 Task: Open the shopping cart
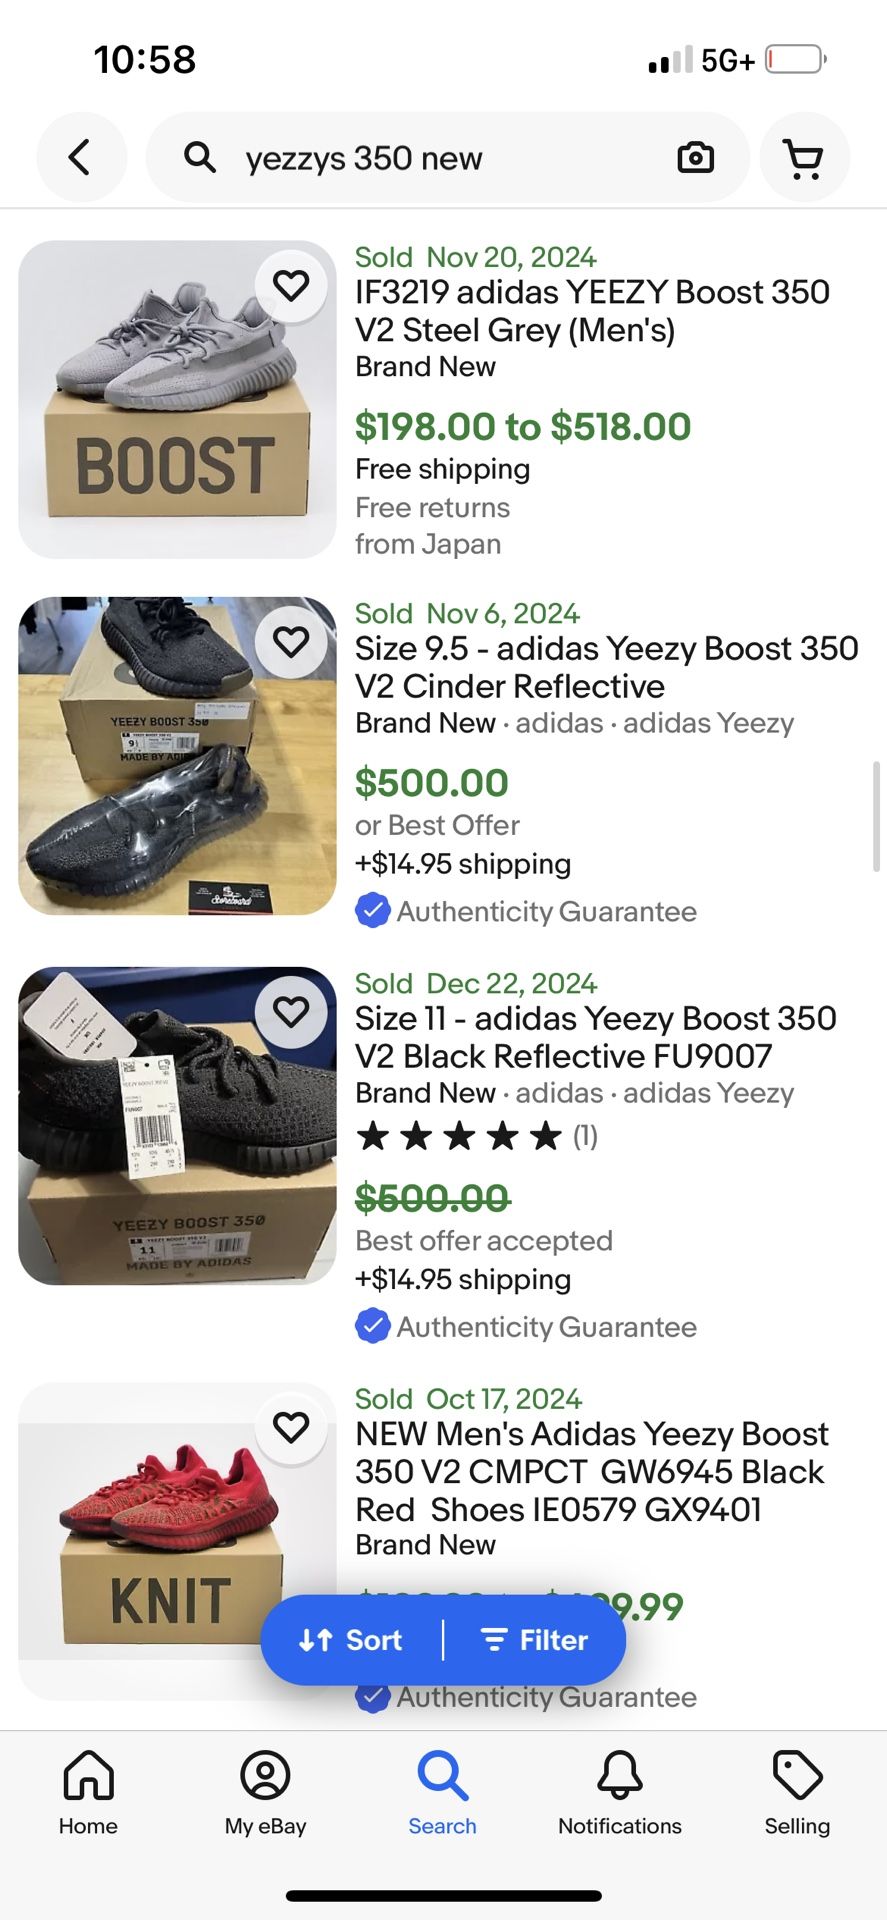[804, 158]
